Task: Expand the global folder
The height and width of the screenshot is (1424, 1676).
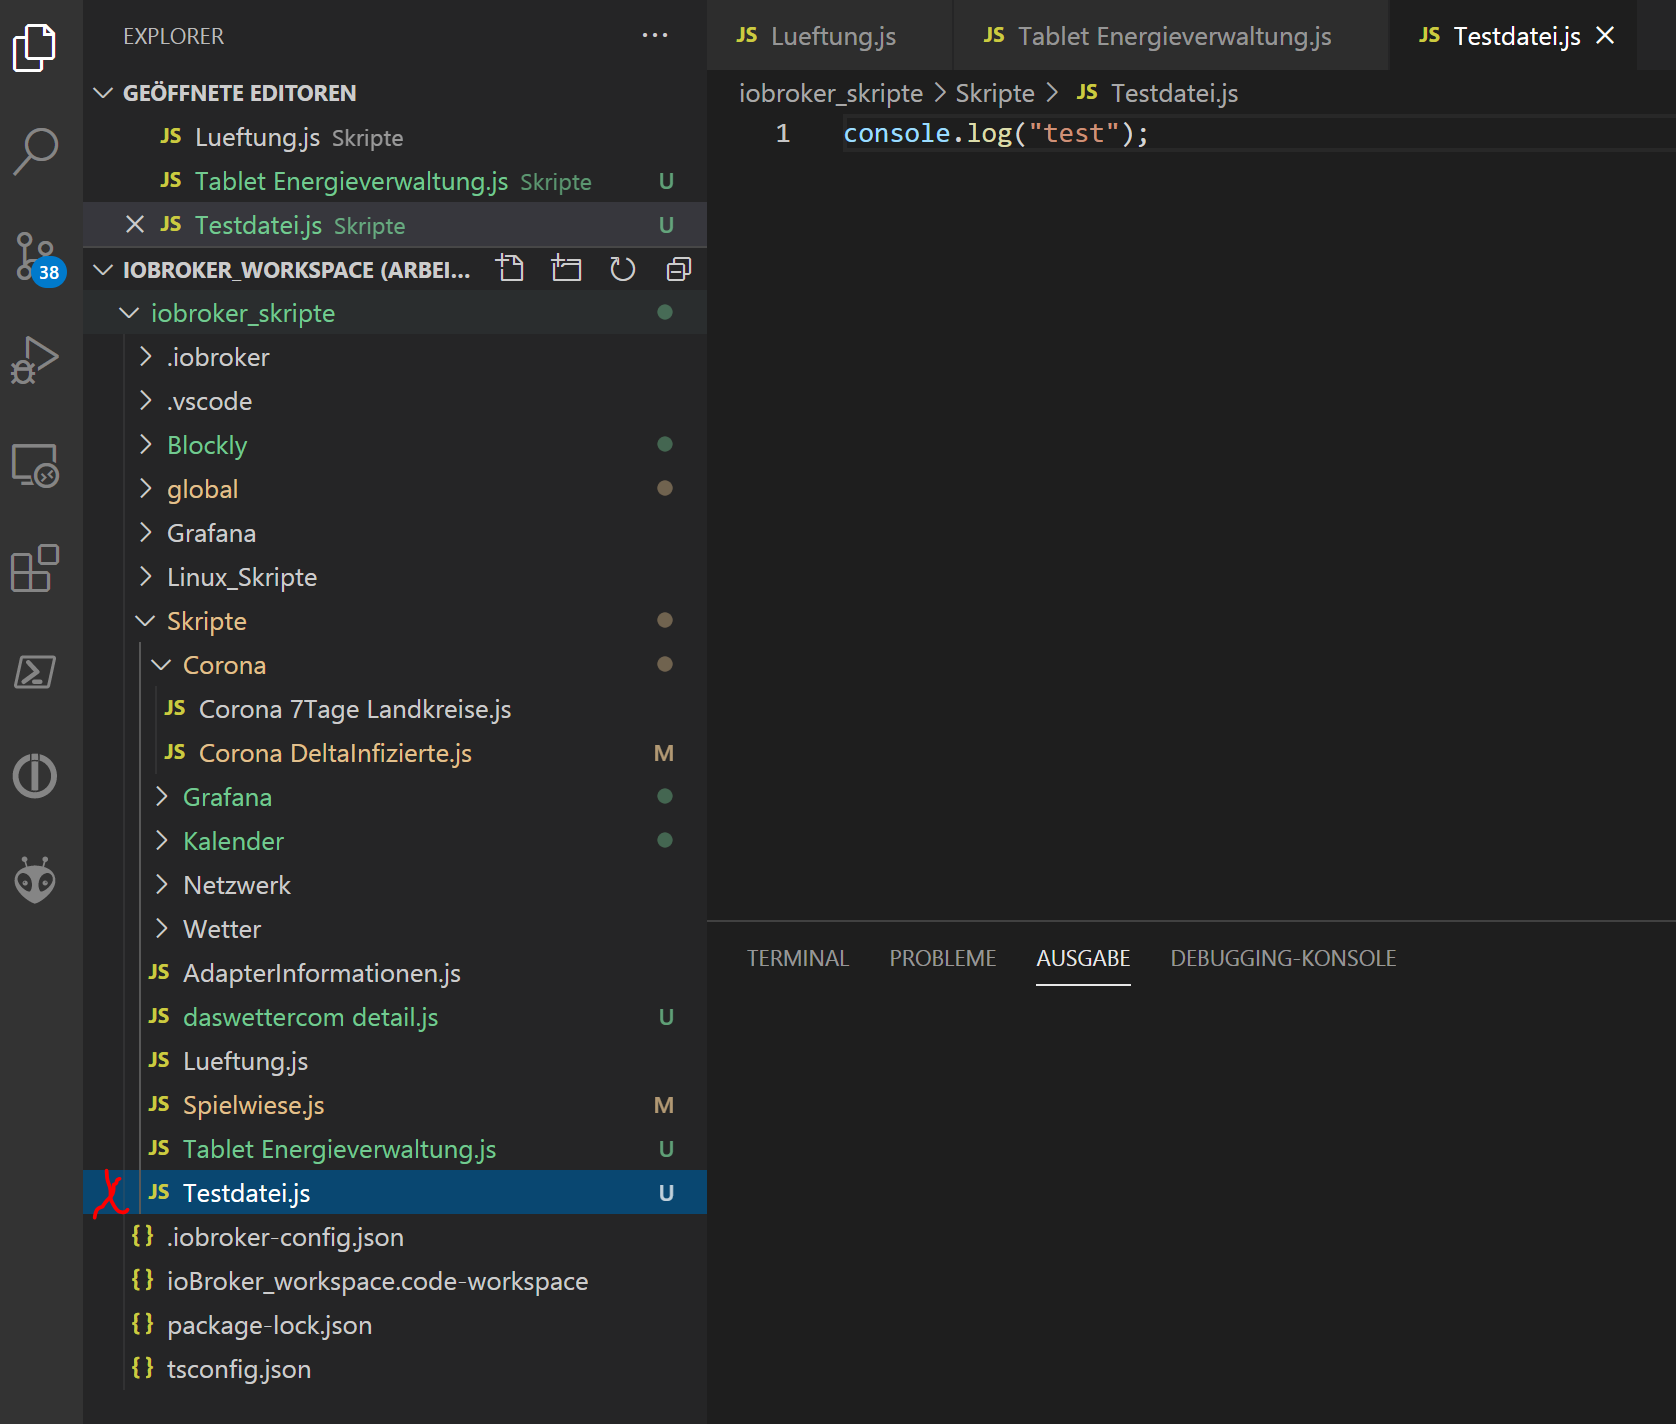Action: [x=147, y=489]
